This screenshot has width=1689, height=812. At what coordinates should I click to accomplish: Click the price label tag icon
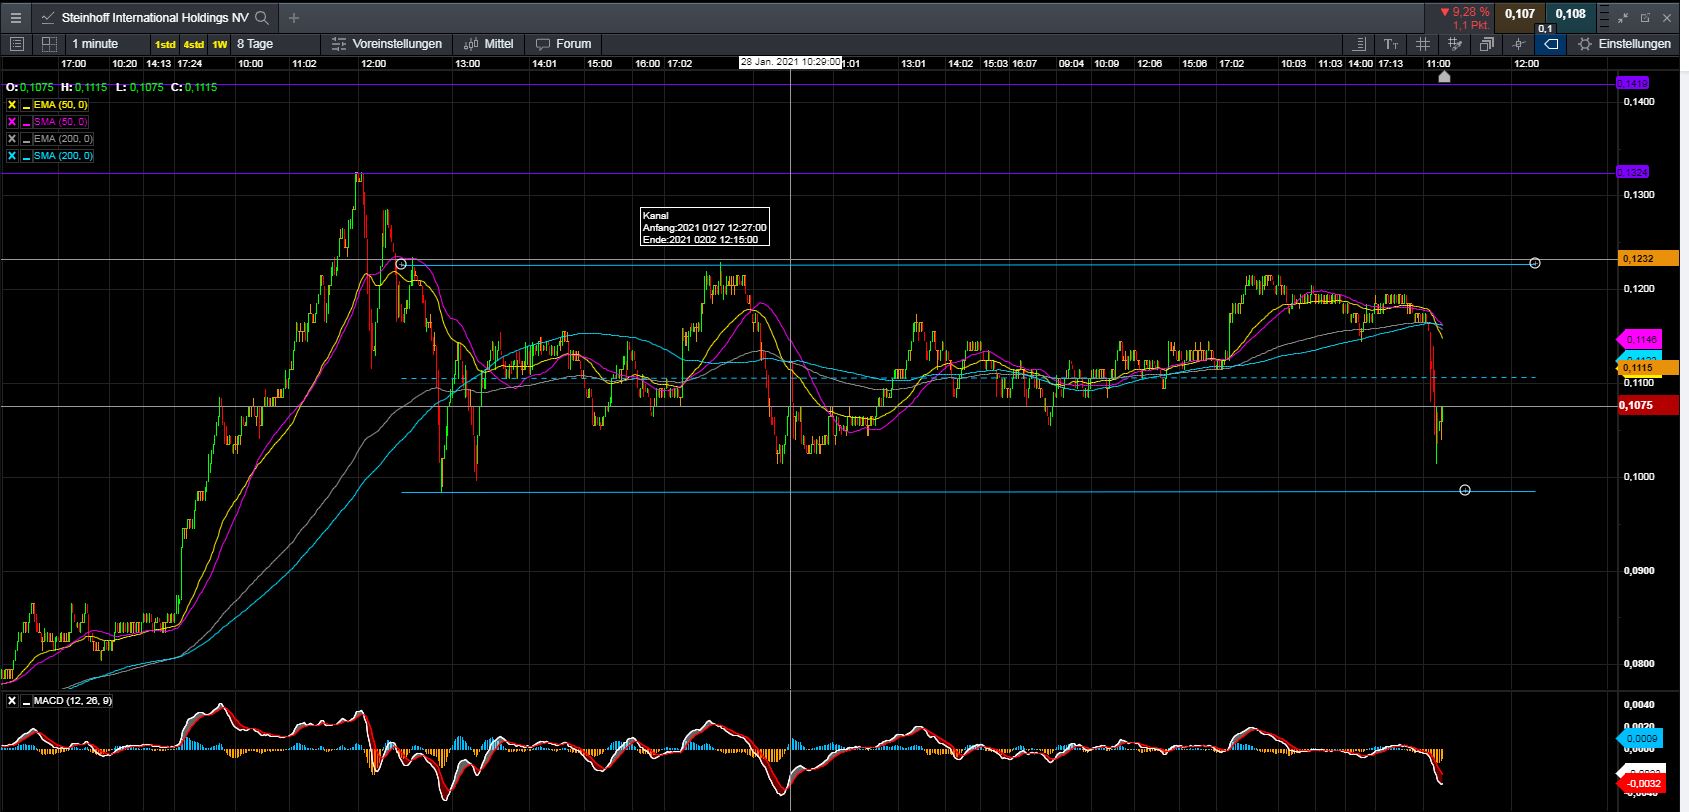pyautogui.click(x=1550, y=44)
